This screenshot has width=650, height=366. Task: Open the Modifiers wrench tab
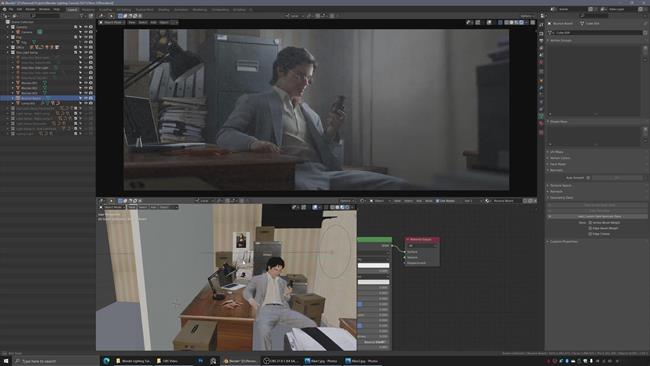coord(541,88)
